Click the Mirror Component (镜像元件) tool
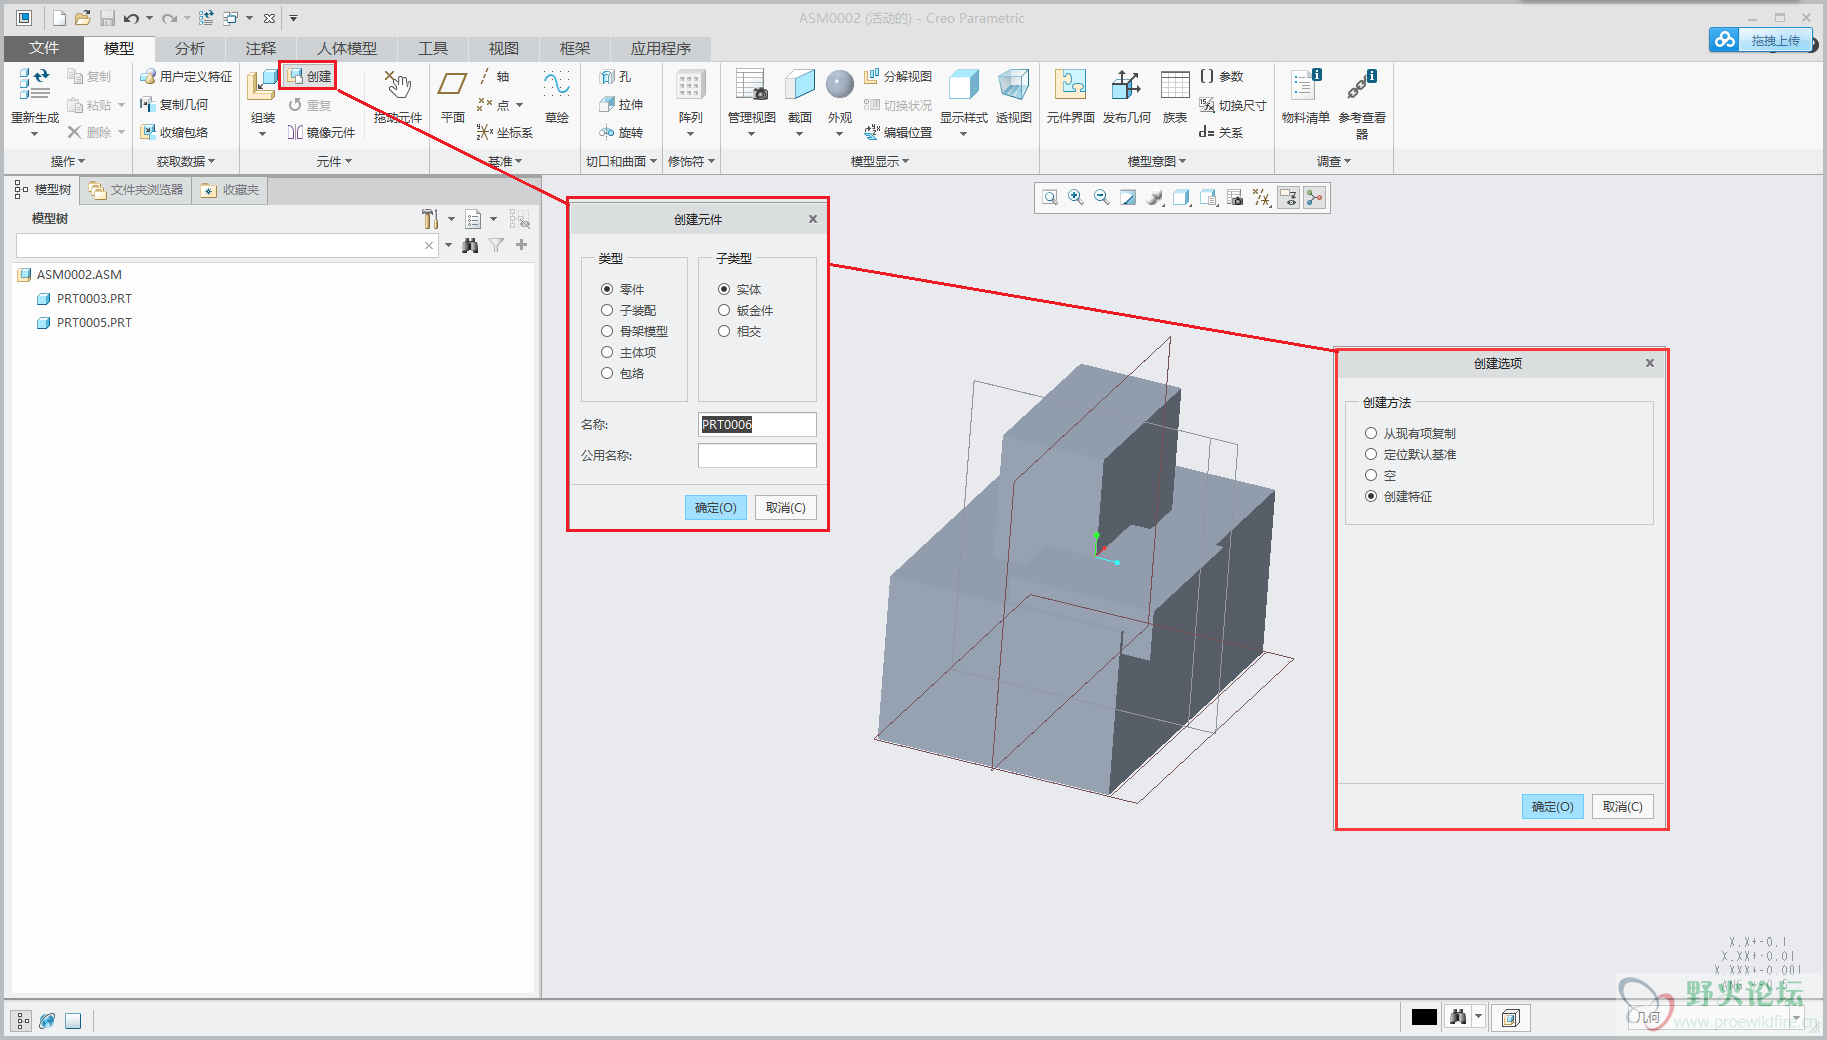The image size is (1827, 1040). click(321, 132)
